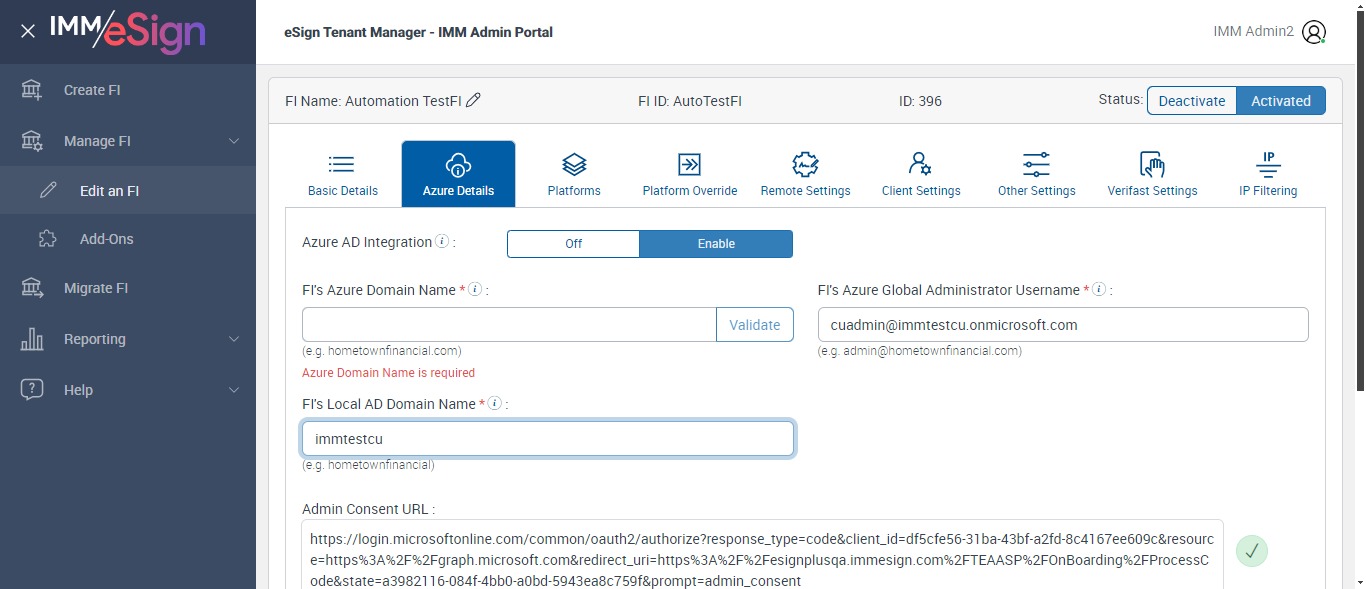Go to the Remote Settings tab

tap(805, 174)
